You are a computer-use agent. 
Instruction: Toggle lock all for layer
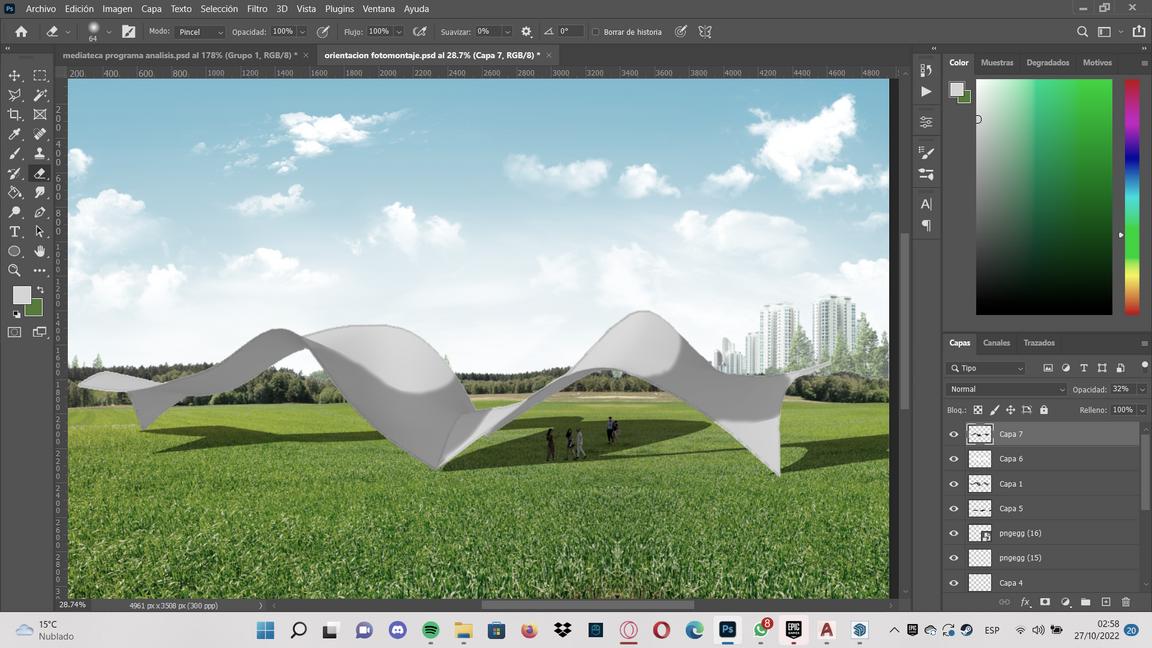click(x=1044, y=410)
